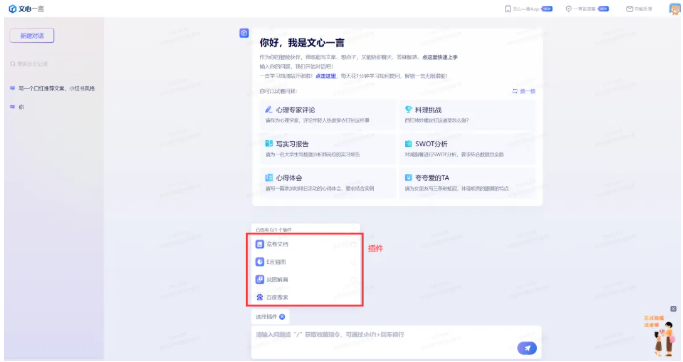Click the 功能反馈 mail icon
Screen dimensions: 683x362
tap(629, 9)
